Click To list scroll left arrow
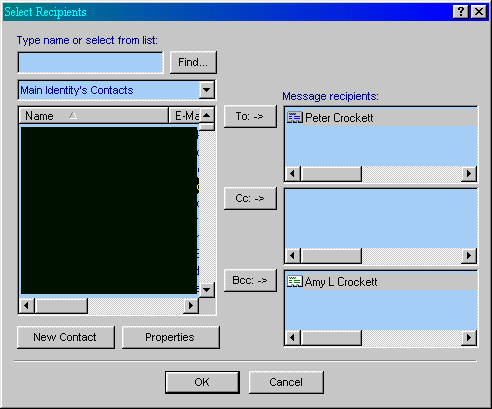 point(293,174)
